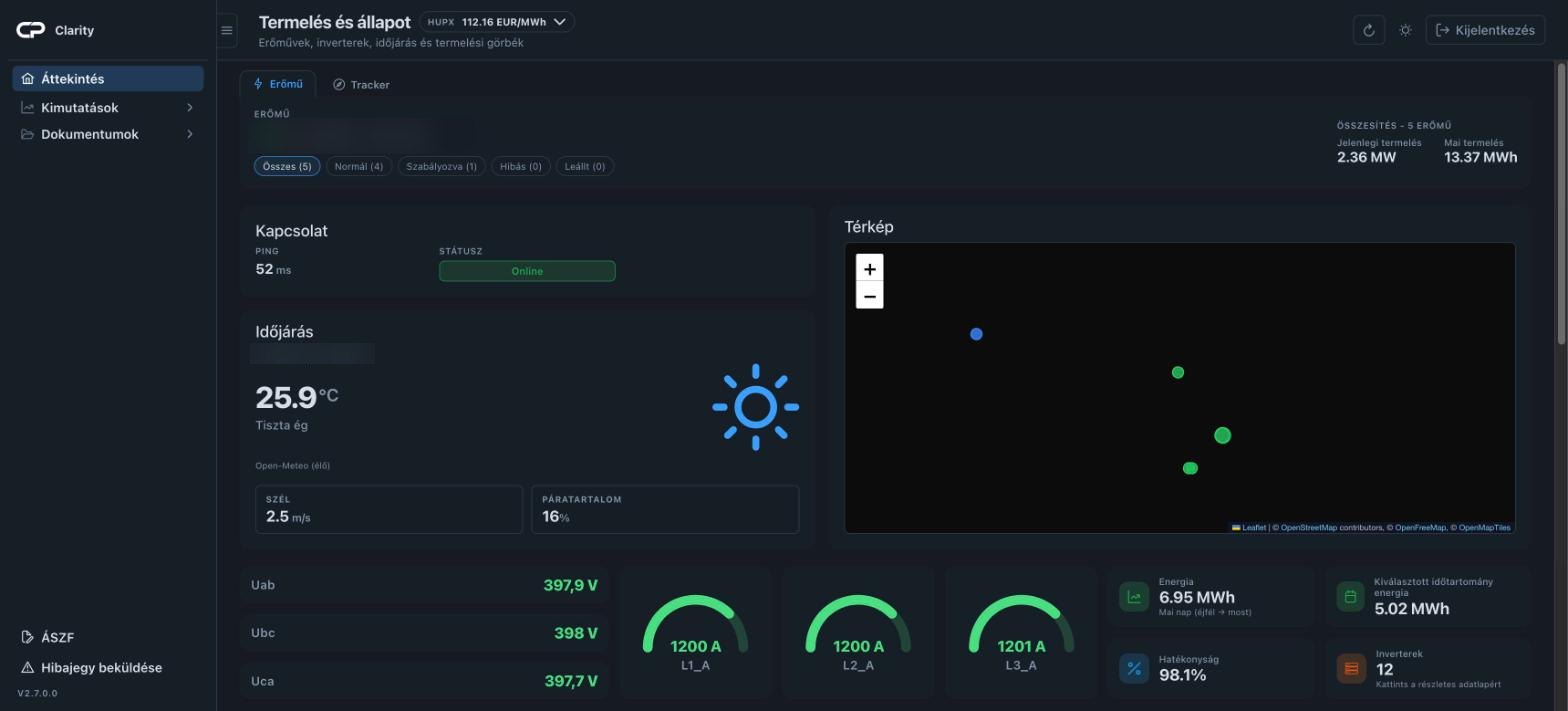Click the Uca voltage value 397,7 V
This screenshot has height=711, width=1568.
[x=570, y=681]
